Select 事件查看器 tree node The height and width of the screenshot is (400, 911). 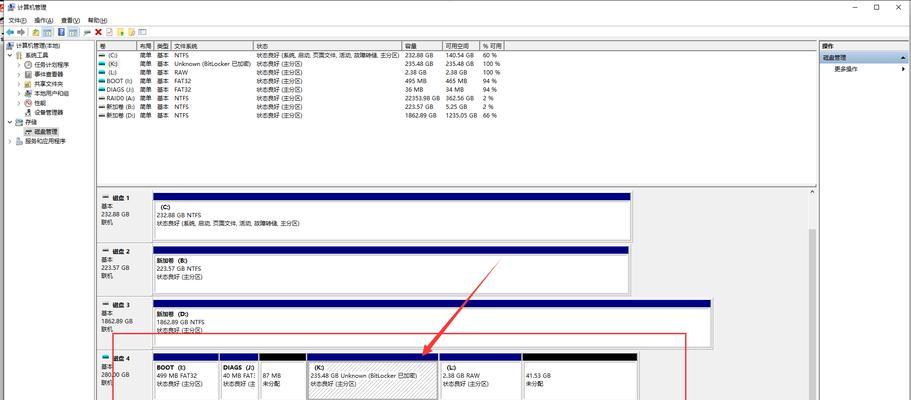(x=48, y=74)
